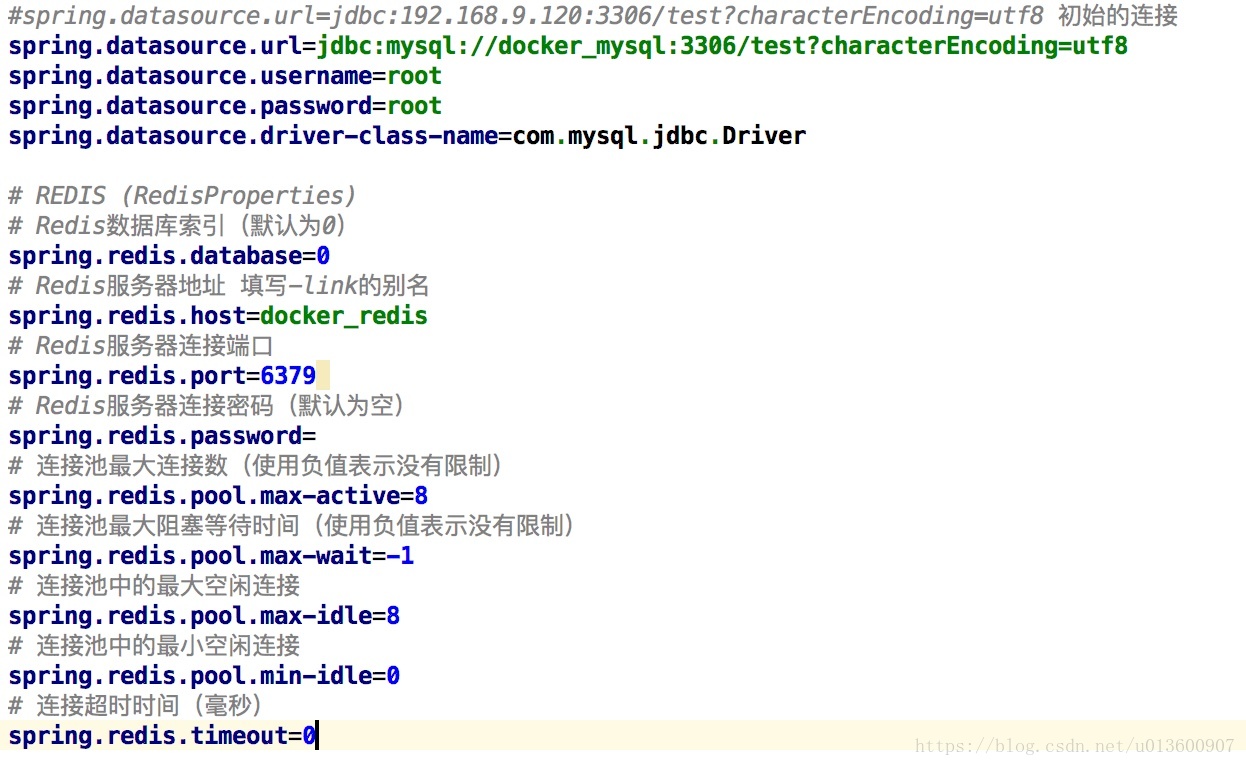Click the spring.redis.pool.max-active=8 line
Image resolution: width=1246 pixels, height=766 pixels.
[x=218, y=496]
